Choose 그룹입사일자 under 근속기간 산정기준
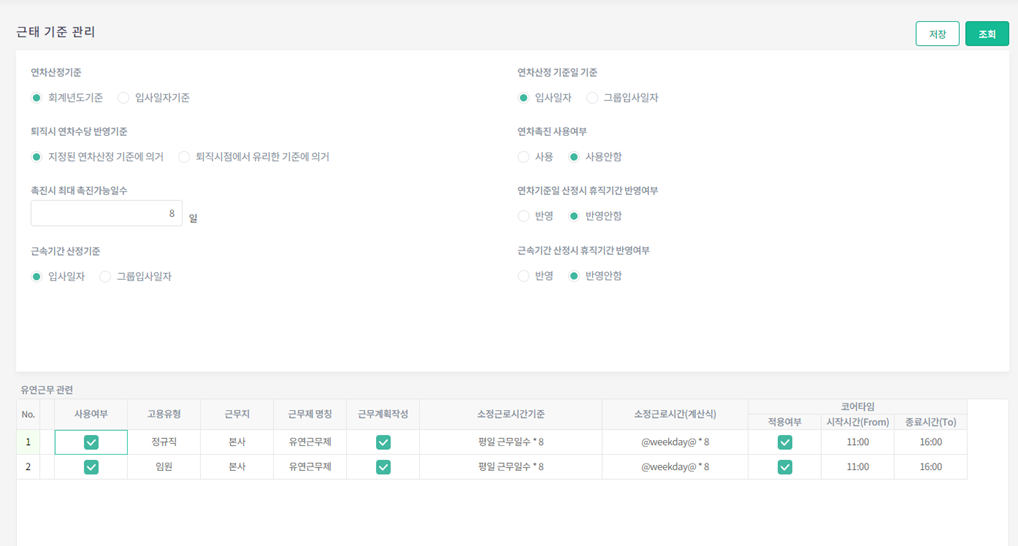 coord(105,277)
